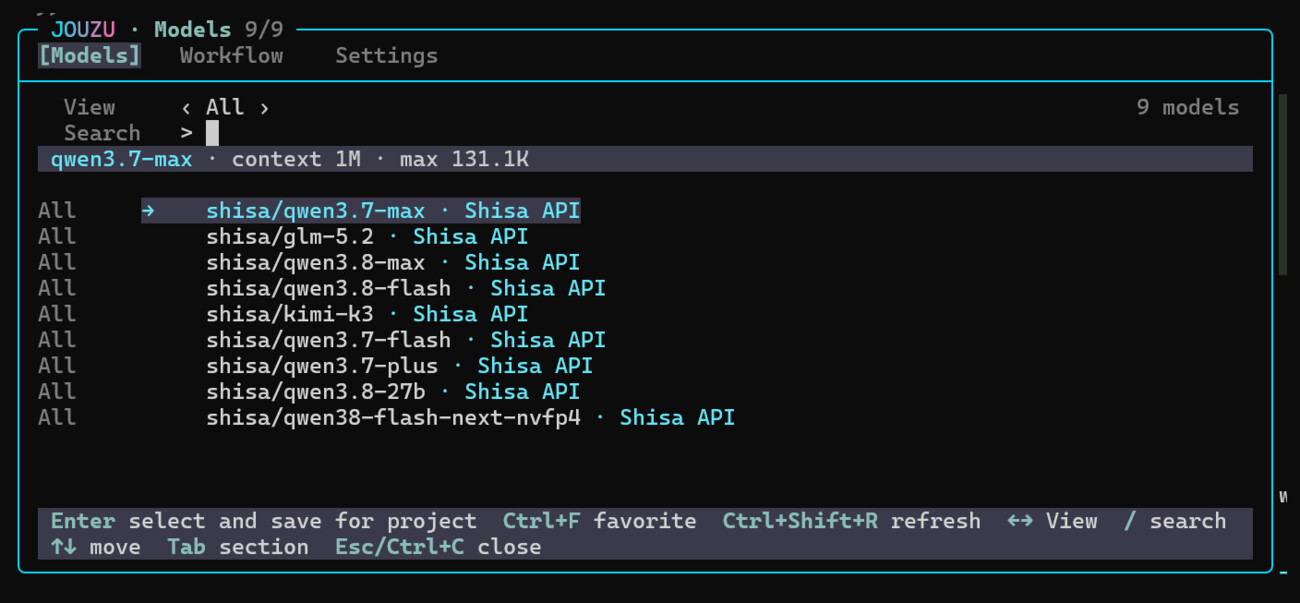Click the '/ search' hint
The width and height of the screenshot is (1300, 603).
click(x=1174, y=521)
